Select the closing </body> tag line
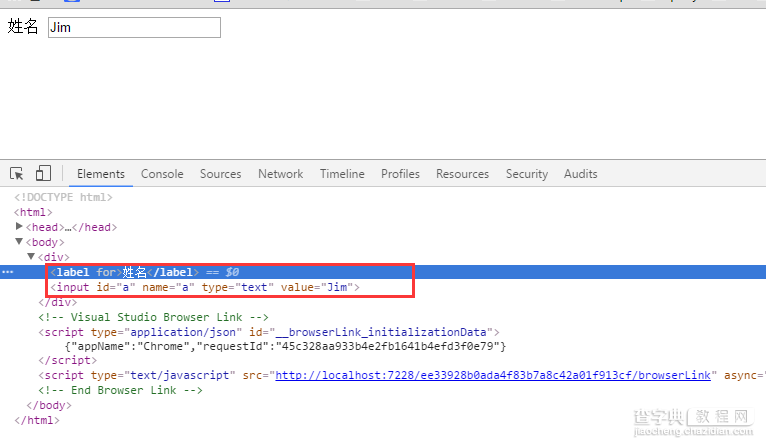 49,405
